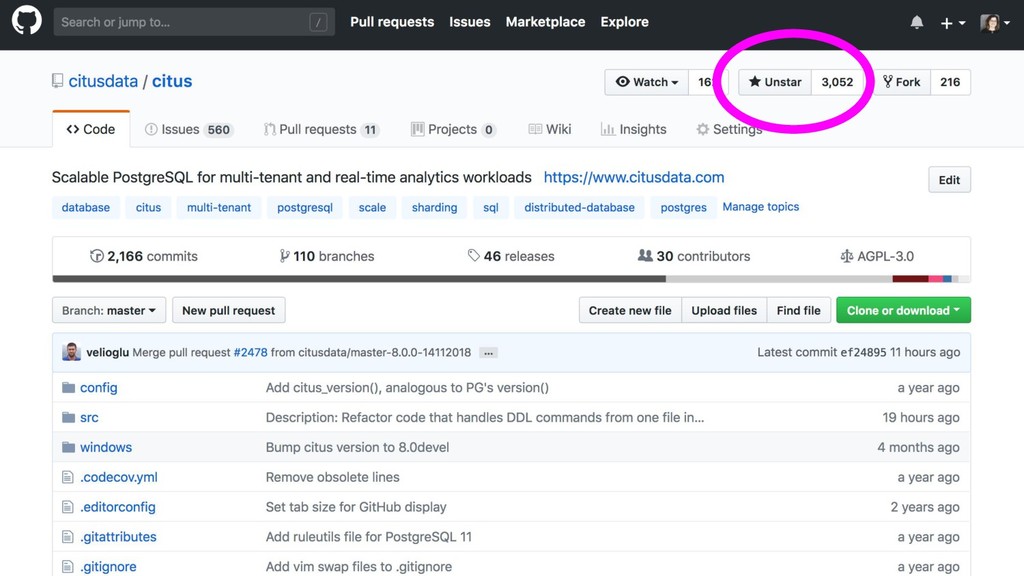
Task: View 46 releases
Action: [x=511, y=256]
